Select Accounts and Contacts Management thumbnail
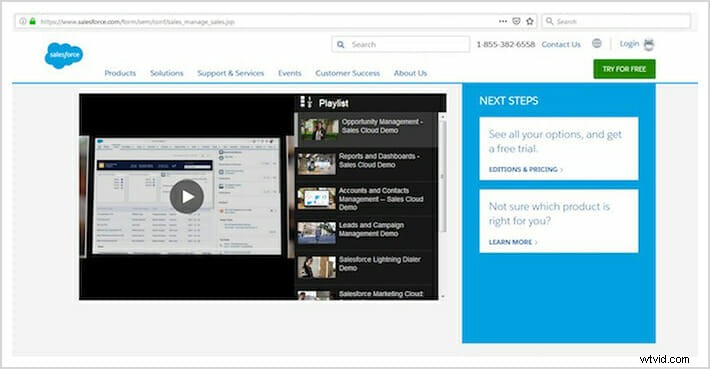710x369 pixels. tap(317, 198)
